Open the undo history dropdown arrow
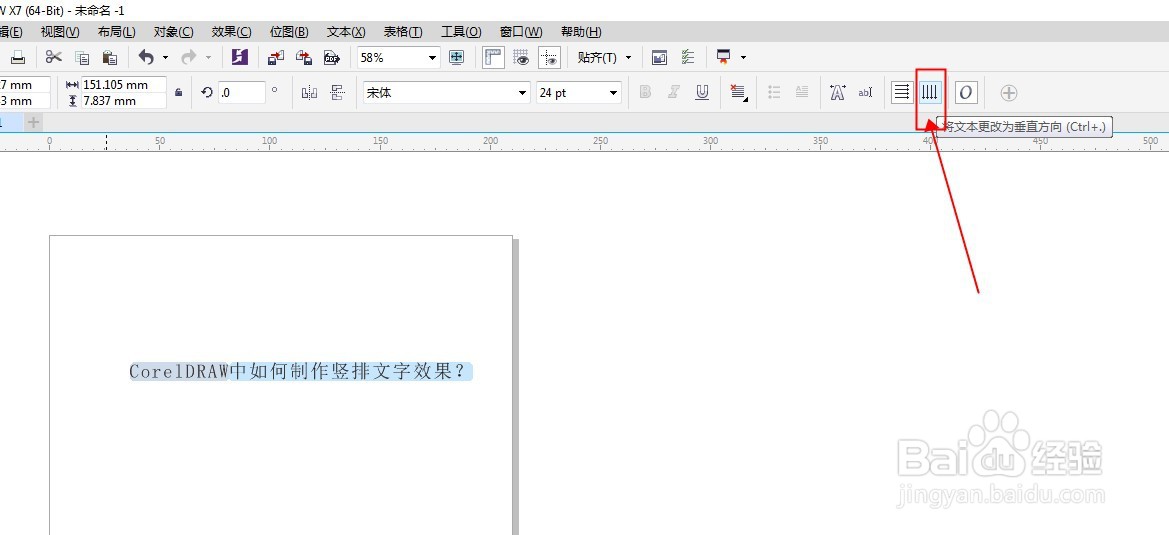 166,57
